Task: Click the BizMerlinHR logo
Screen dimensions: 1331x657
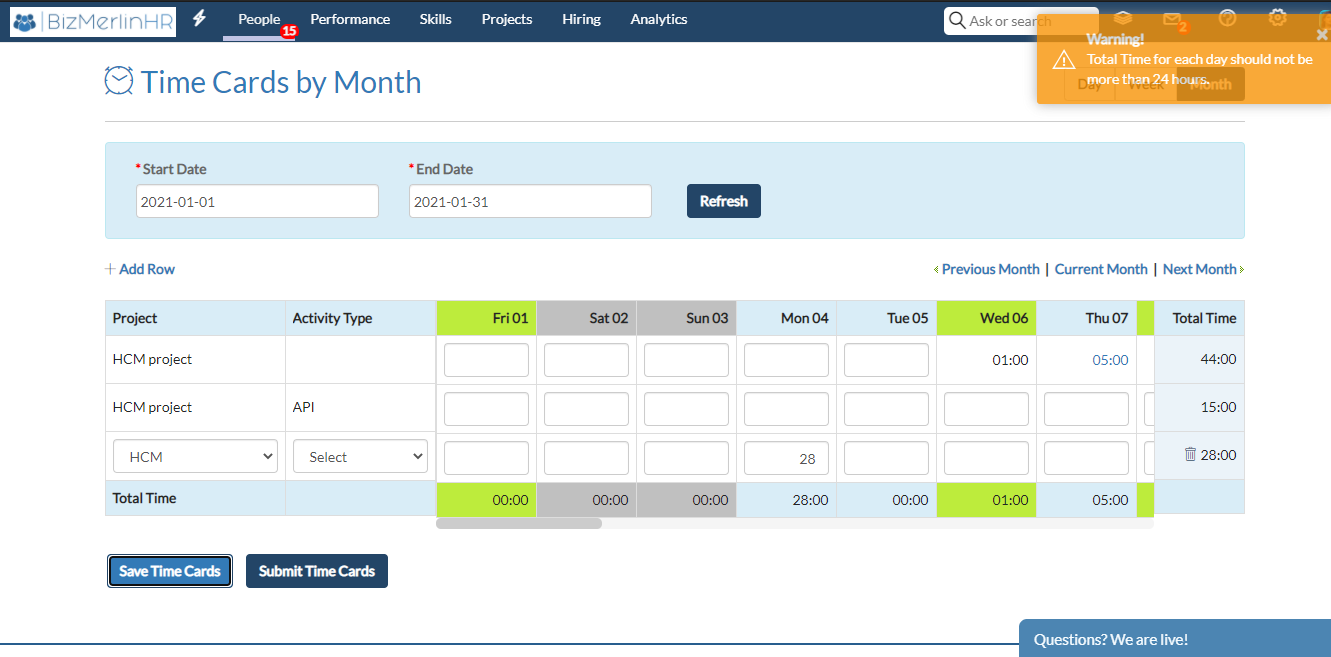Action: [92, 21]
